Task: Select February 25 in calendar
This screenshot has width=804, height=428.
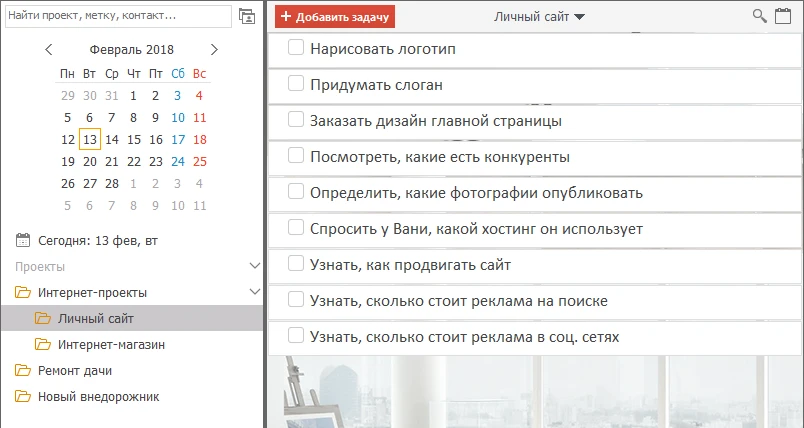Action: tap(199, 161)
